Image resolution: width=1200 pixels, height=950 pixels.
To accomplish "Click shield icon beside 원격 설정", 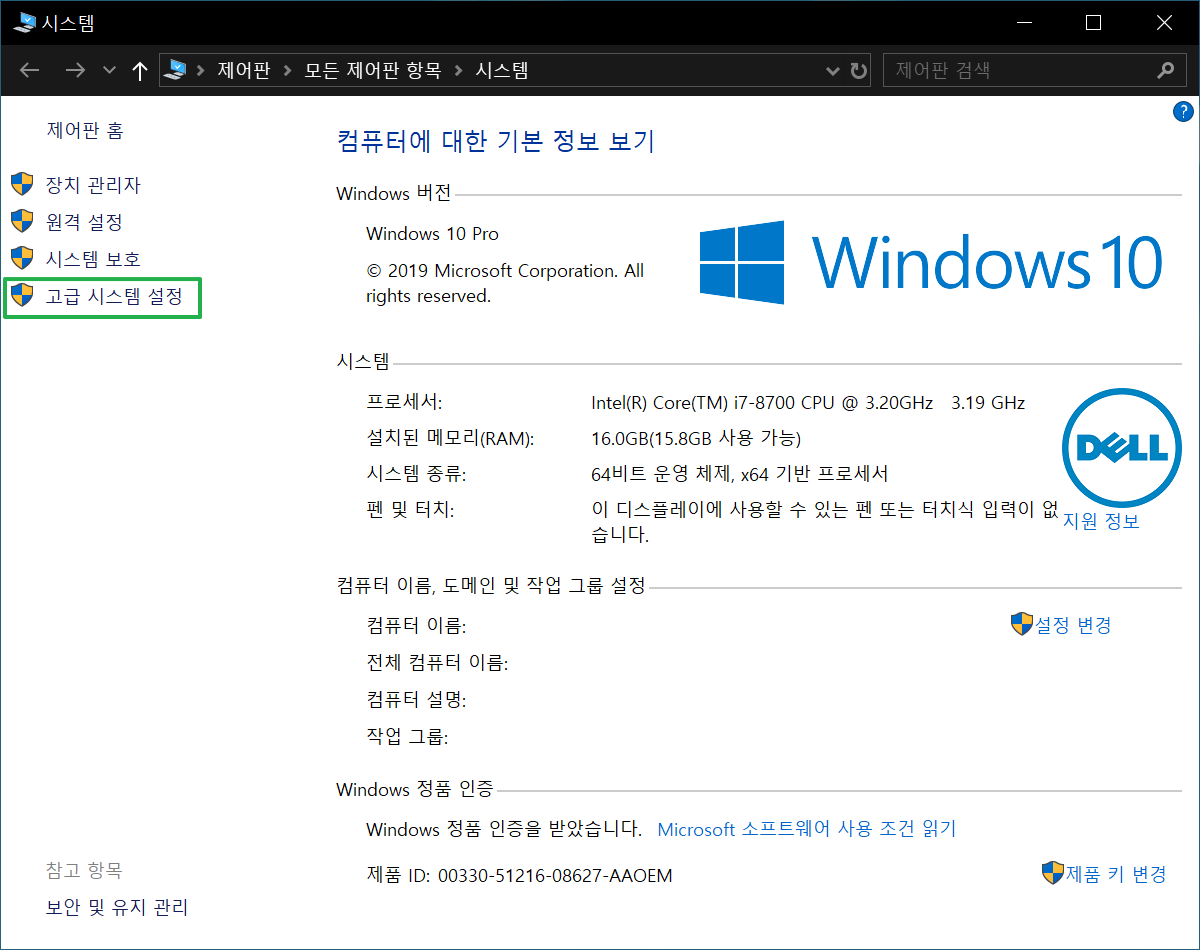I will pyautogui.click(x=22, y=221).
